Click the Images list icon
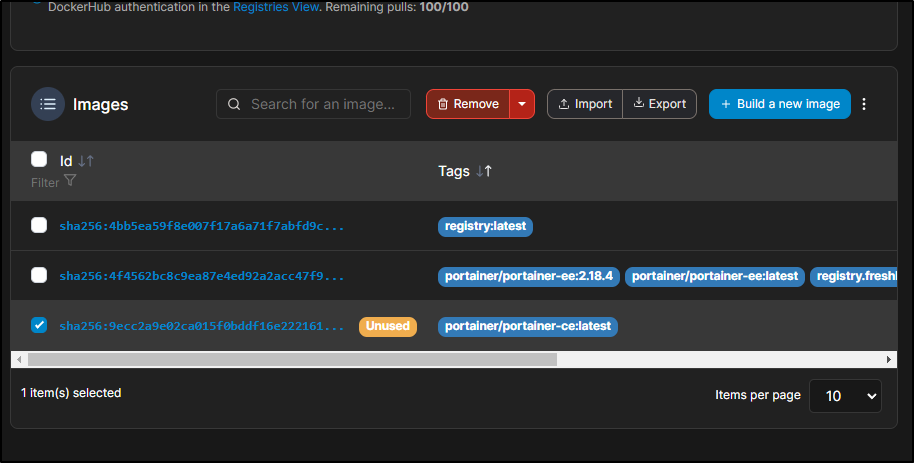Screen dimensions: 914x463 [x=48, y=104]
